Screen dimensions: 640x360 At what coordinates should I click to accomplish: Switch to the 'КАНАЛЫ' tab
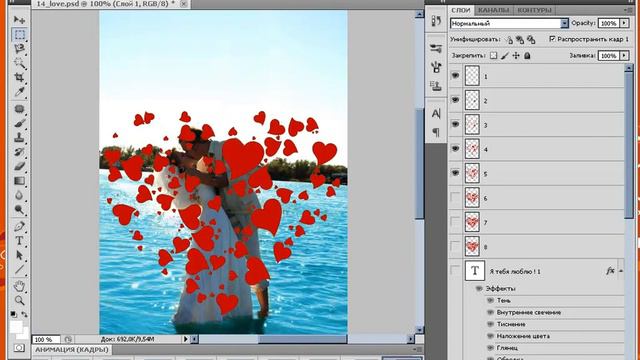[493, 10]
